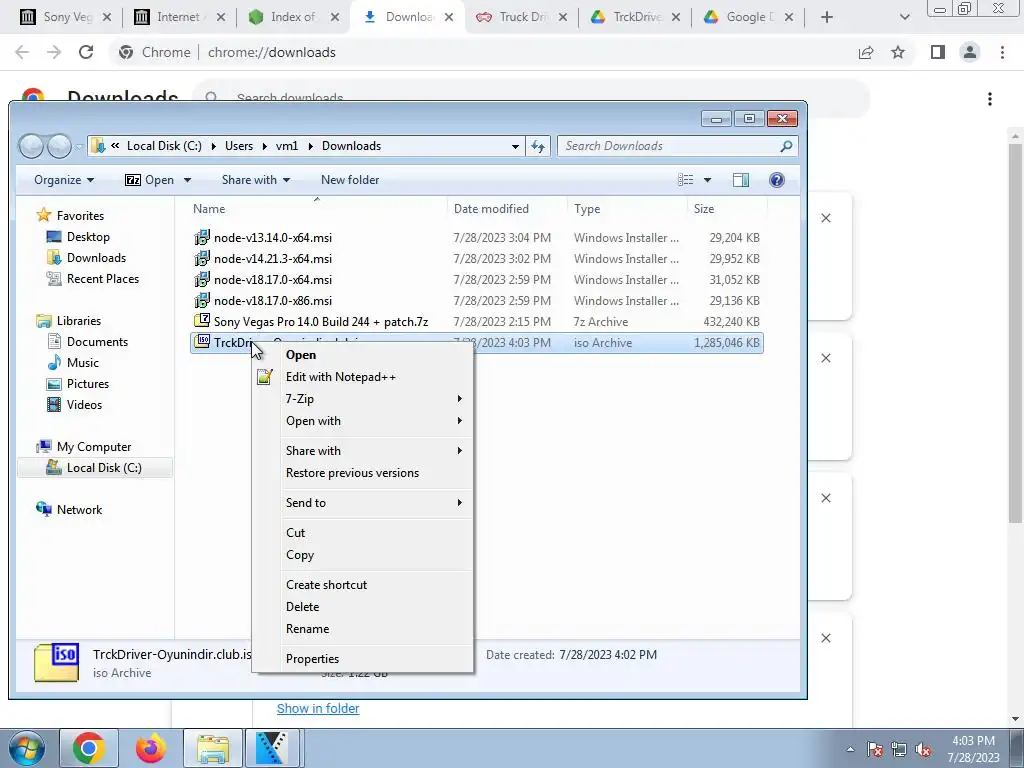1024x768 pixels.
Task: Select node-v13.14.0-x64.msi file
Action: 272,238
